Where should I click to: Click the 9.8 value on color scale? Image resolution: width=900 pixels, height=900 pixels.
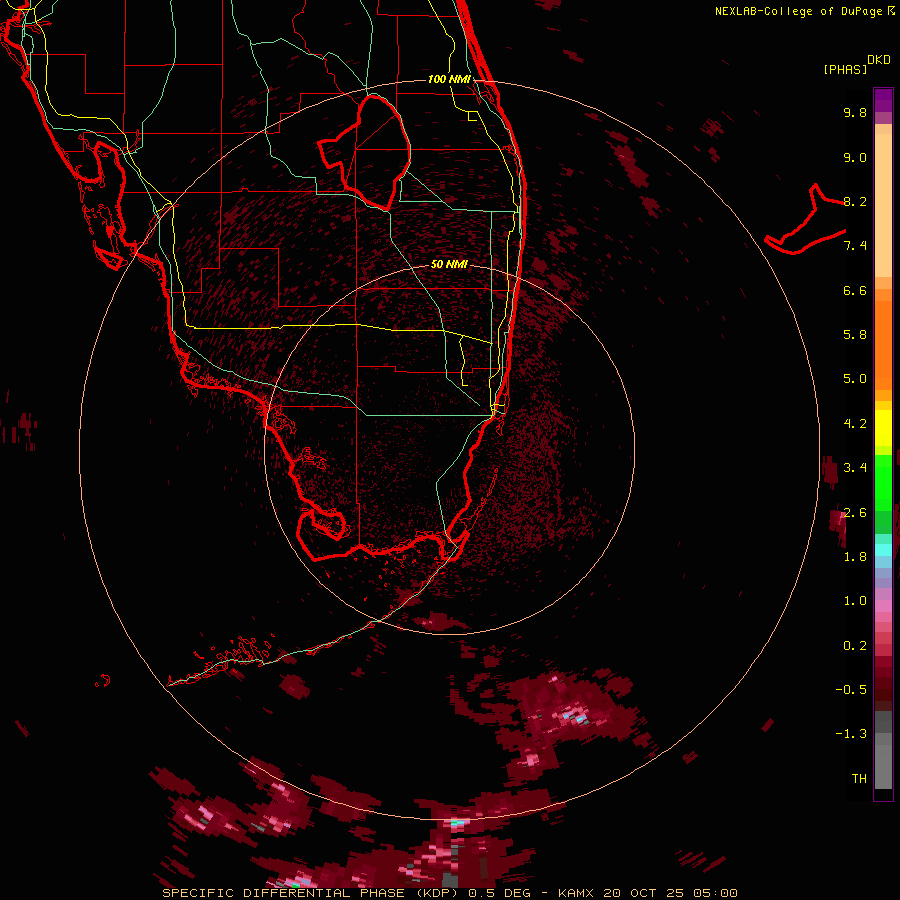click(x=855, y=112)
